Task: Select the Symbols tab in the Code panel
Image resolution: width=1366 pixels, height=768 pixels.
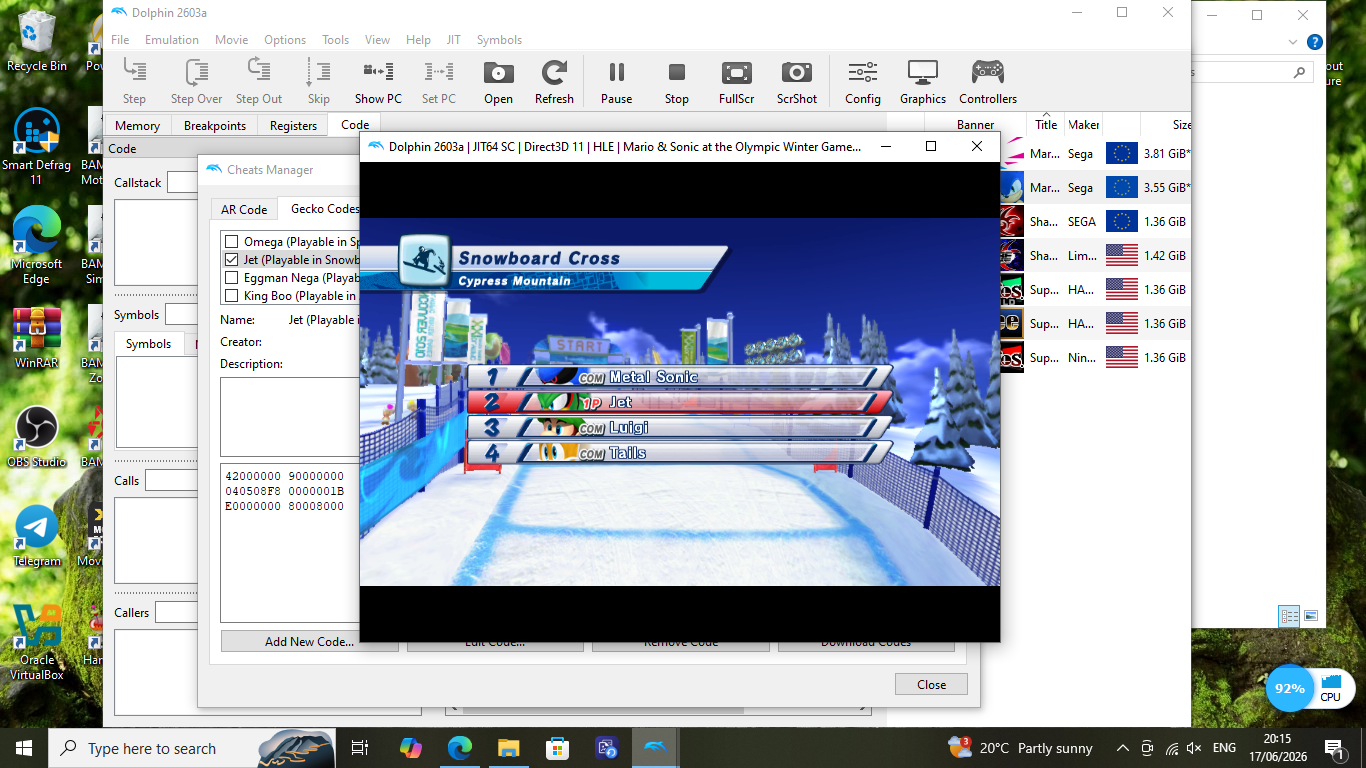Action: click(x=149, y=344)
